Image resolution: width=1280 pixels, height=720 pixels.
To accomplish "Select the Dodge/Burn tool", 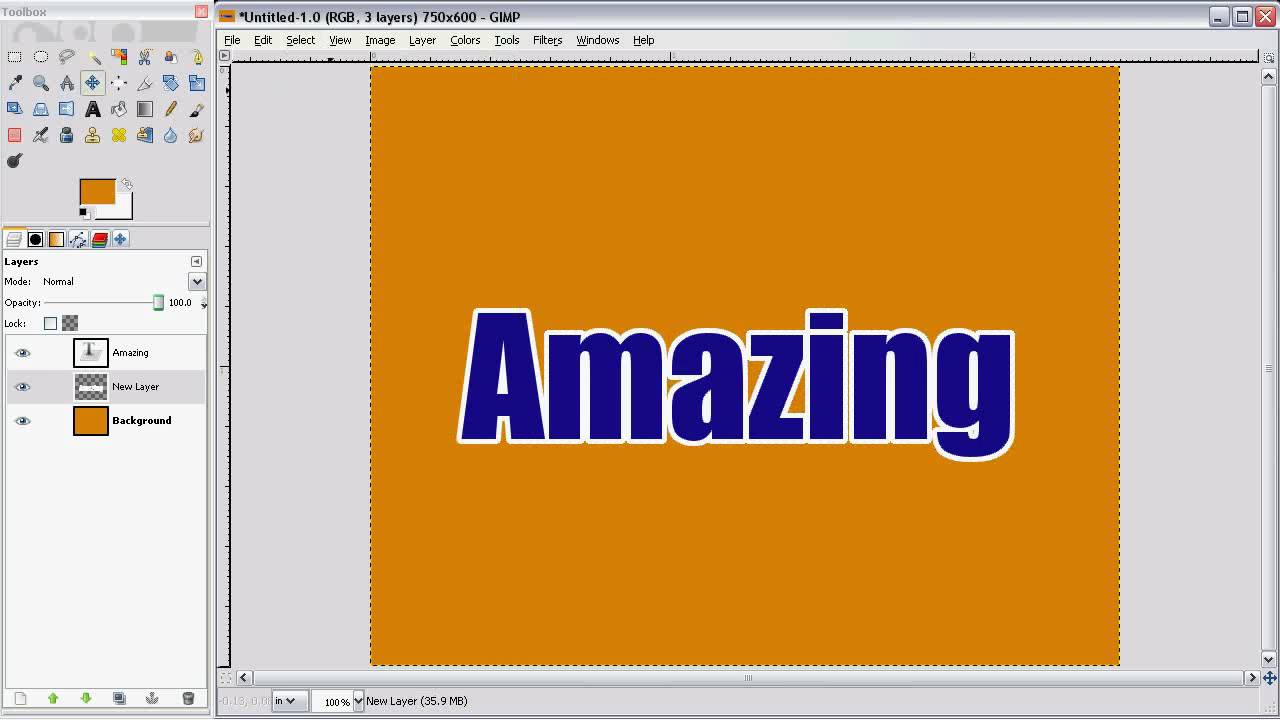I will (14, 161).
